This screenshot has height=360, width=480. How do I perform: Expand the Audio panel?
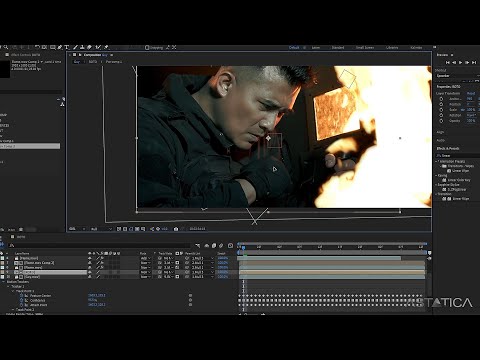coord(441,140)
